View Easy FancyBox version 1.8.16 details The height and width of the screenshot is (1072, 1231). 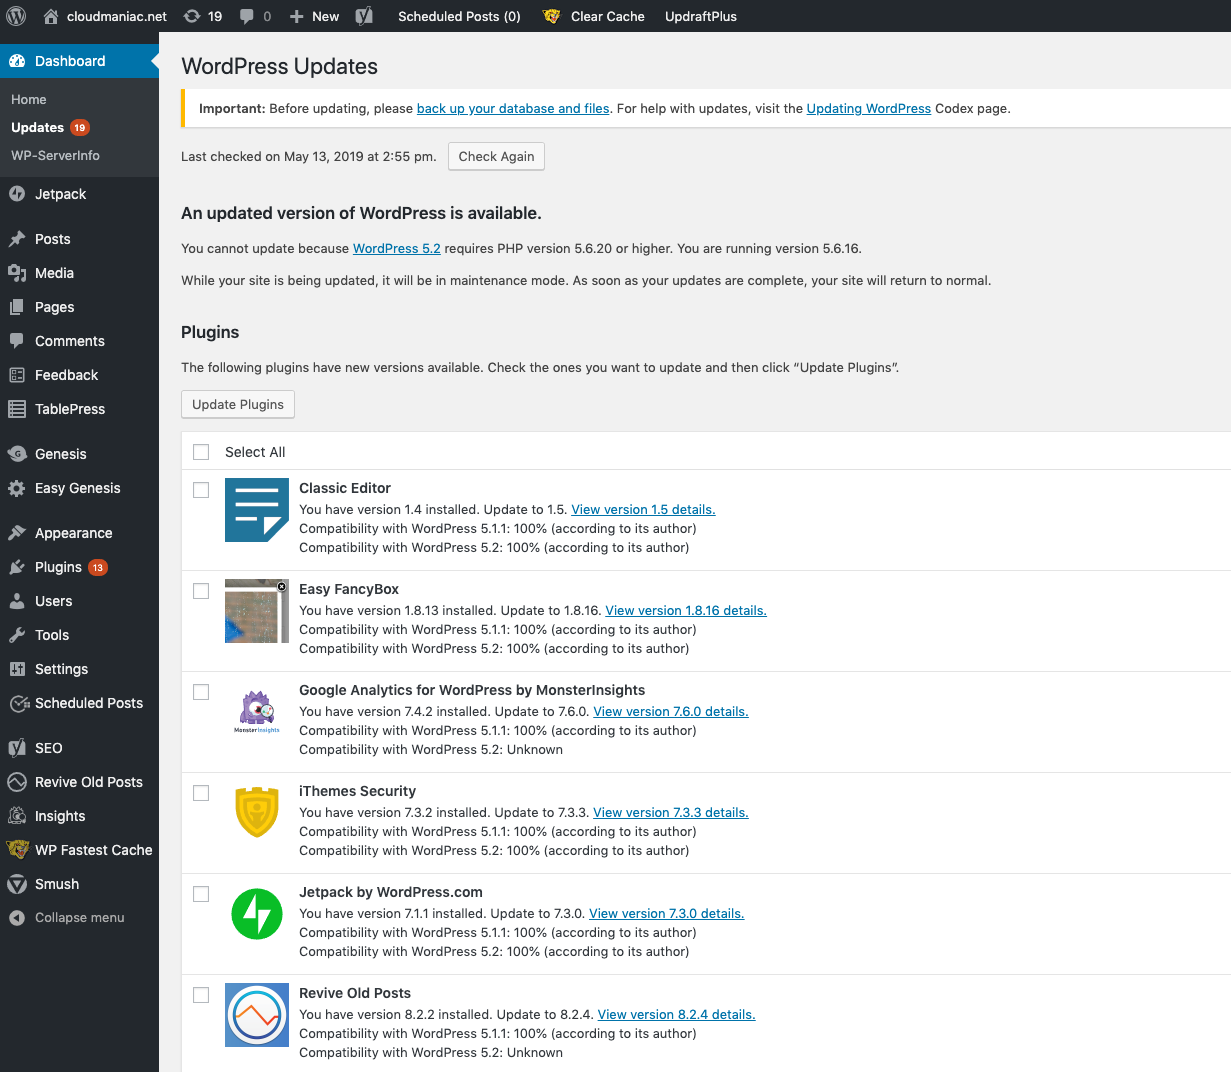[x=686, y=610]
